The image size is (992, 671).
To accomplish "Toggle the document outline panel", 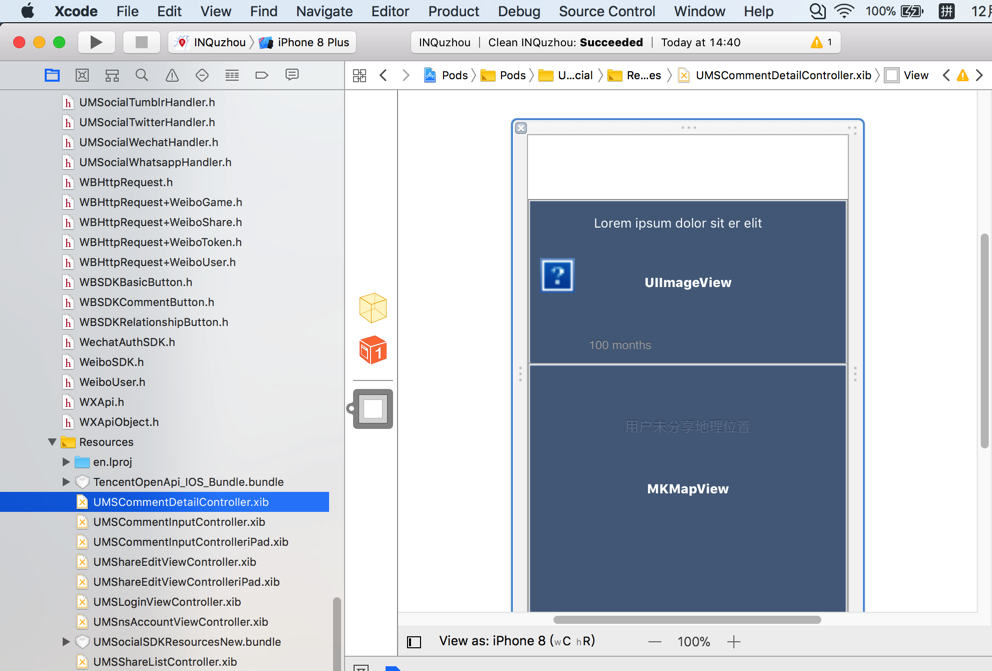I will click(414, 642).
